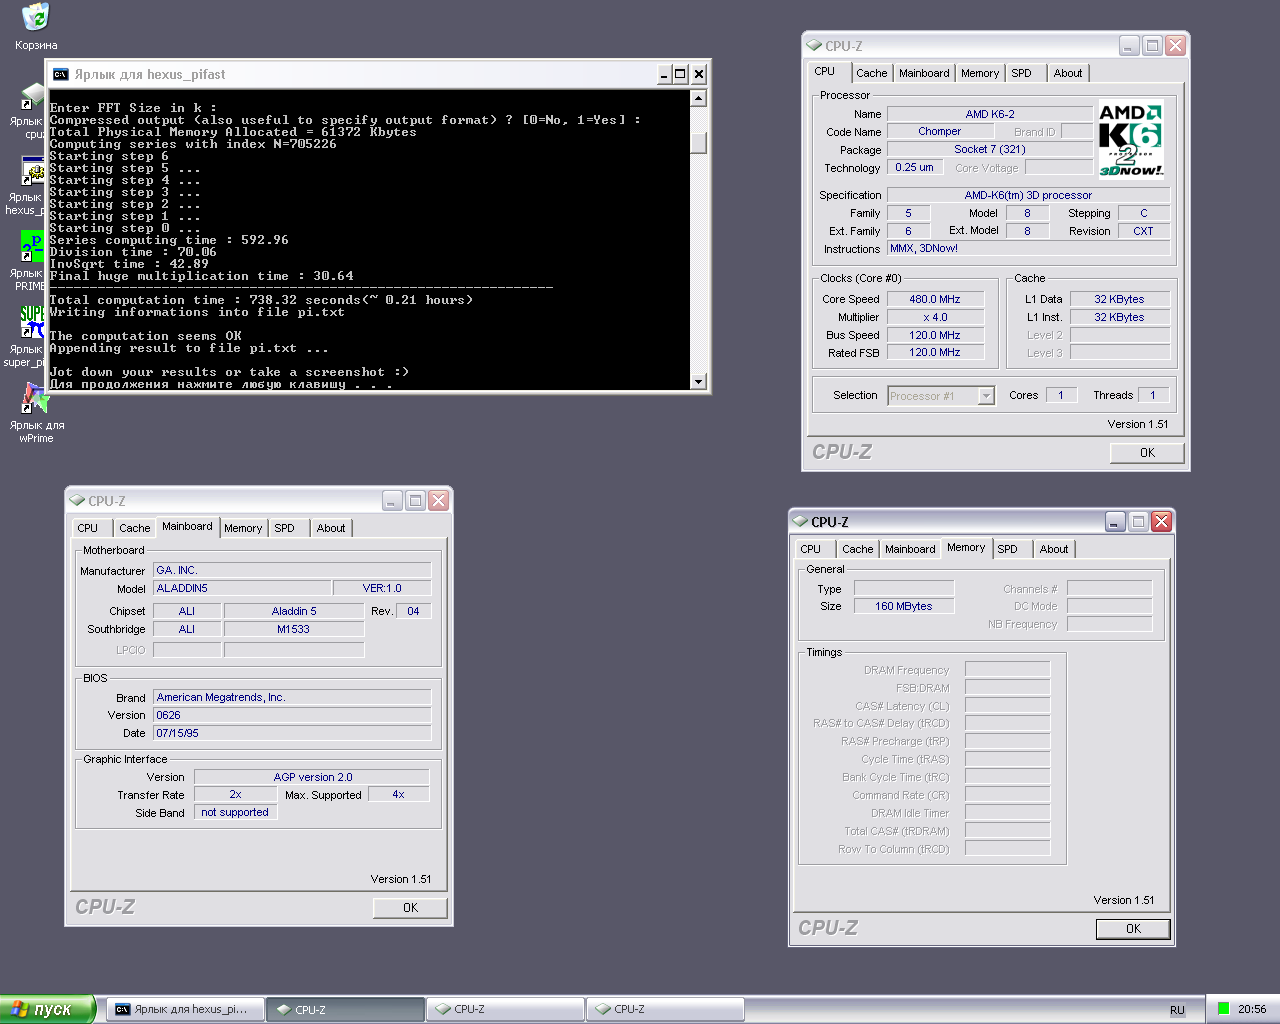Click the Package Socket 7 (321) value

point(990,149)
